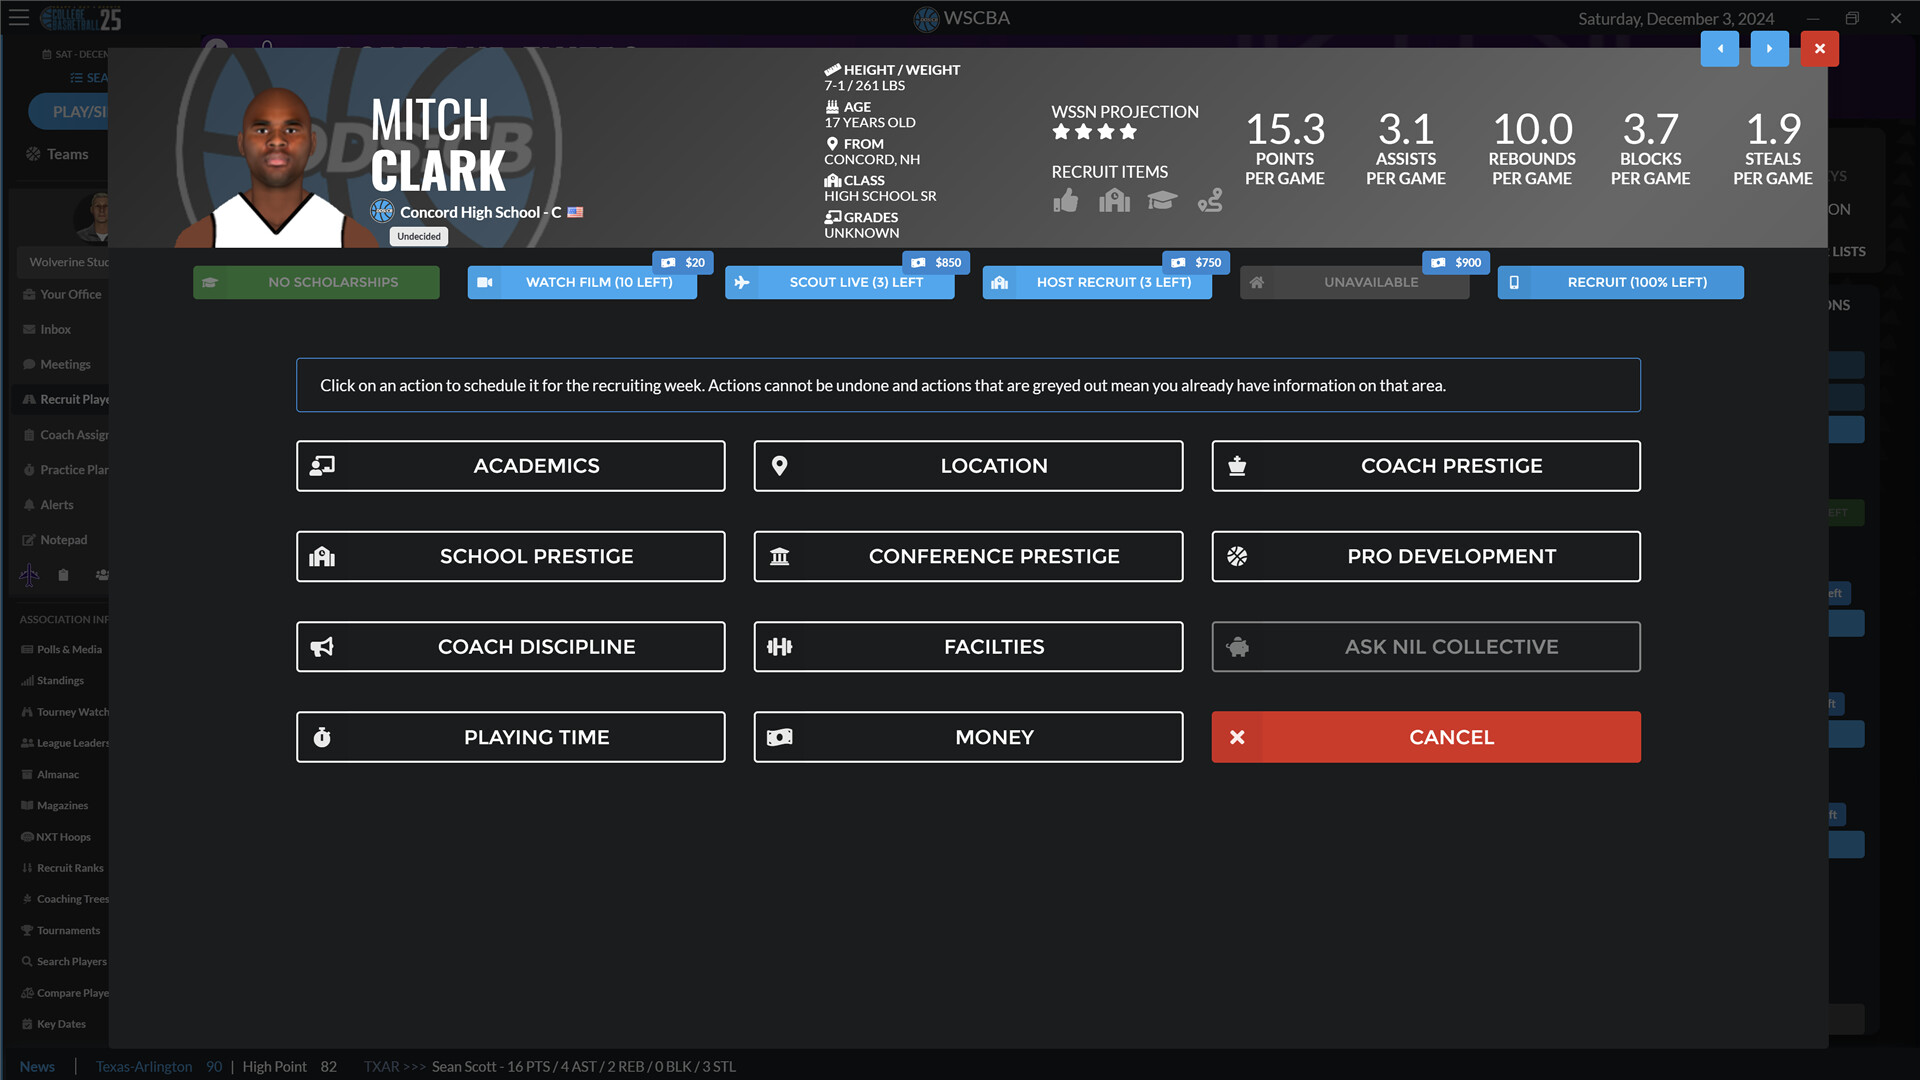Viewport: 1920px width, 1080px height.
Task: Click the clipboard icon in the sidebar
Action: 63,575
